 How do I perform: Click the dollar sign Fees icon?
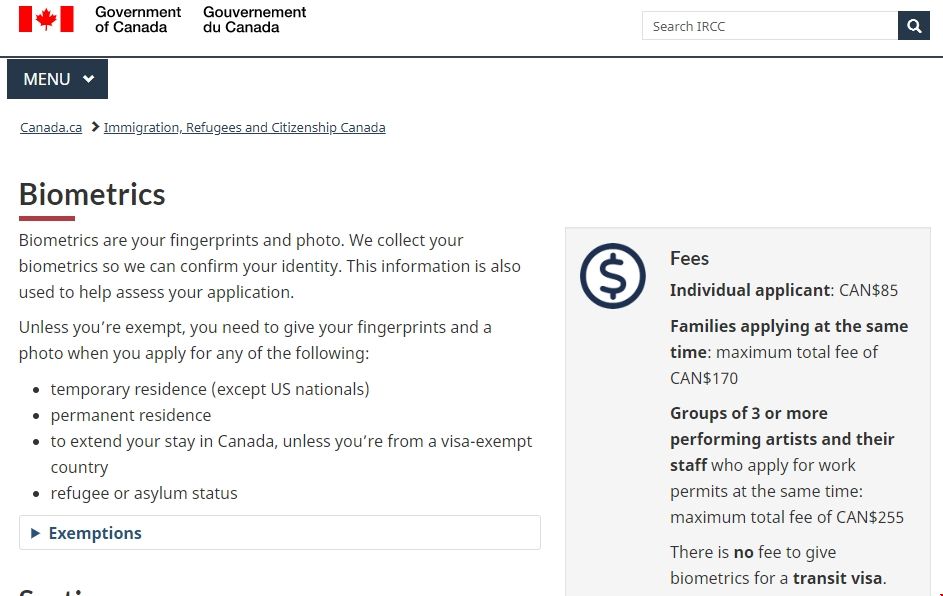click(613, 275)
